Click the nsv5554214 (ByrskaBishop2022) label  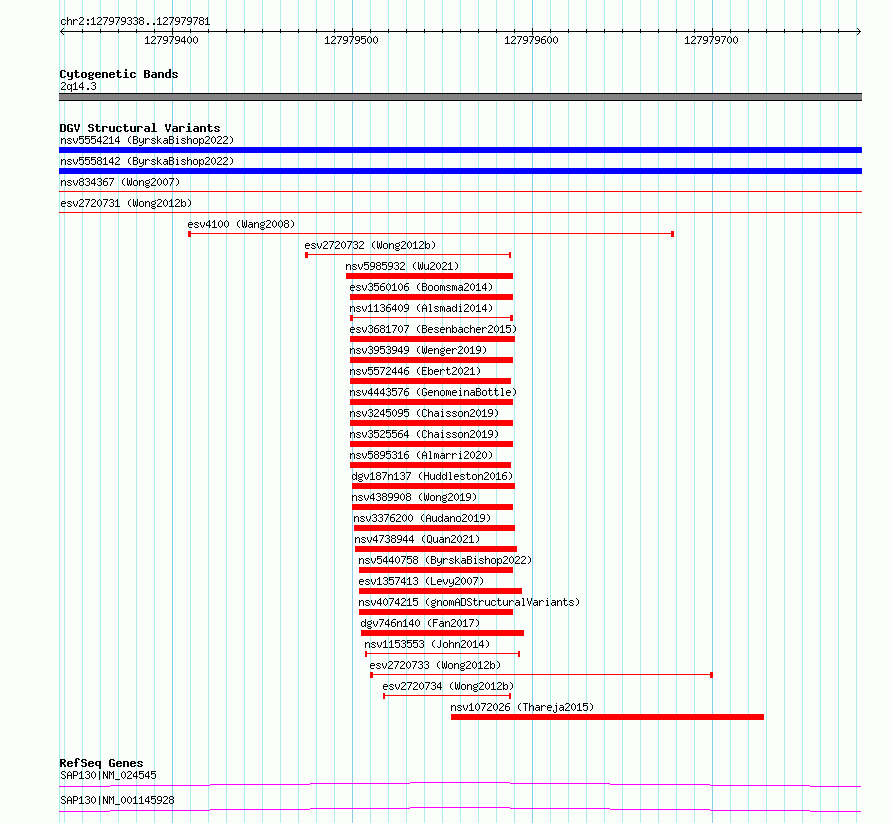(147, 140)
